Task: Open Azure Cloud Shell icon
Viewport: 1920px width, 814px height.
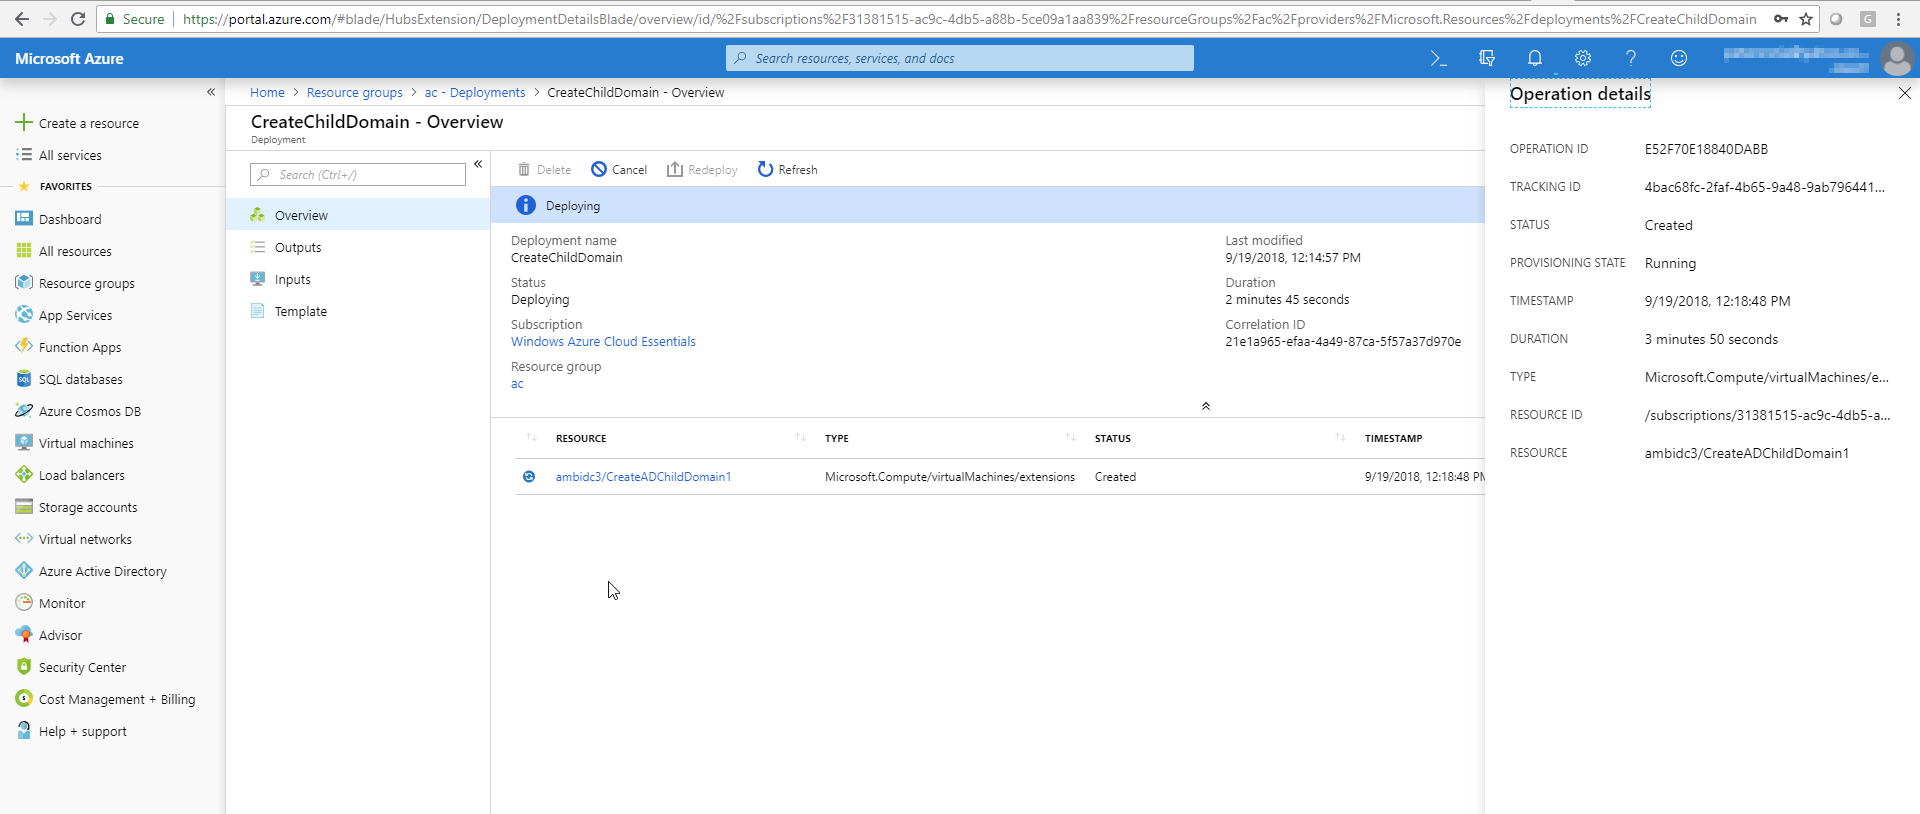Action: point(1438,58)
